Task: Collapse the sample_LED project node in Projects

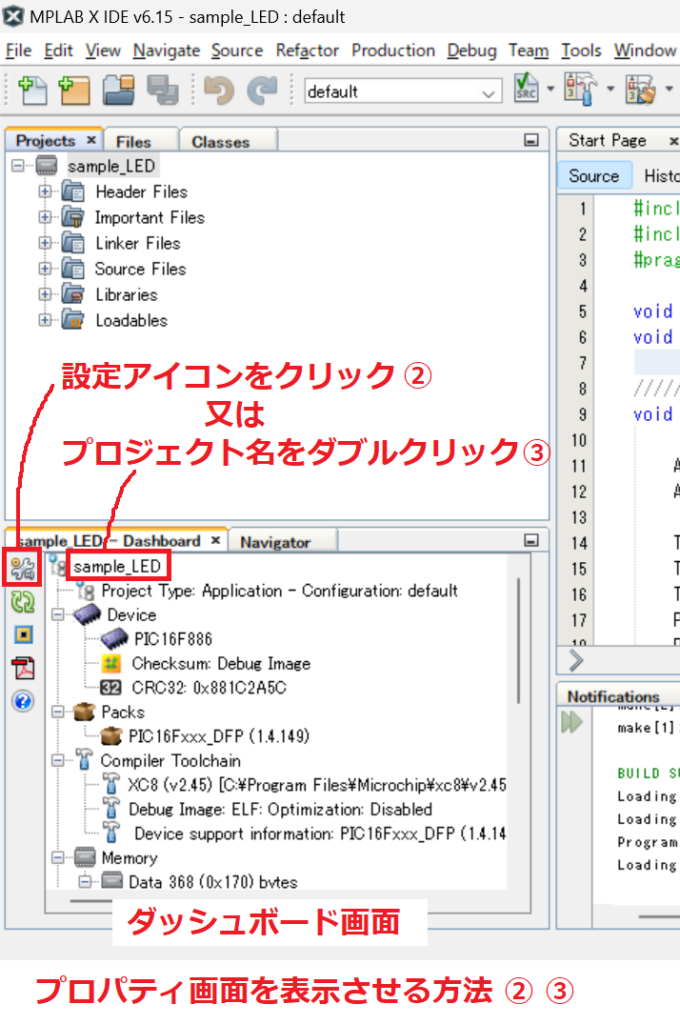Action: click(x=18, y=166)
